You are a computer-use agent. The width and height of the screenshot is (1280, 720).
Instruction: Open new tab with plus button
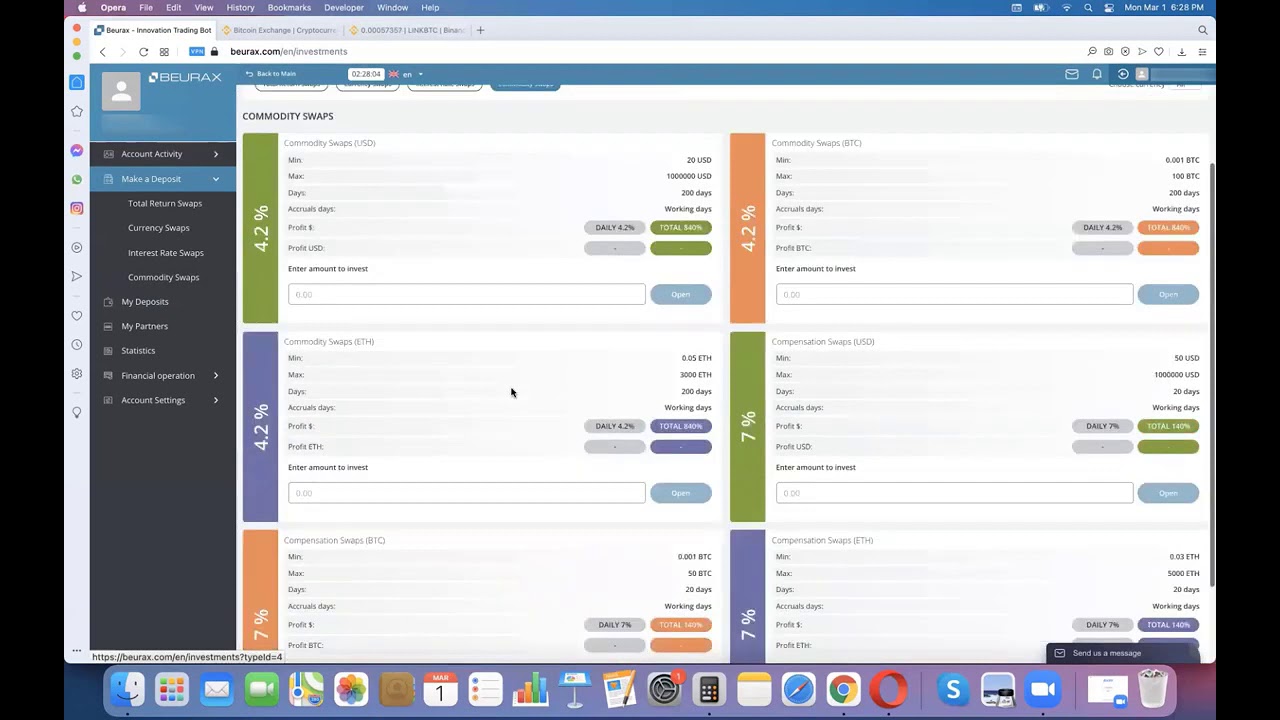click(480, 30)
